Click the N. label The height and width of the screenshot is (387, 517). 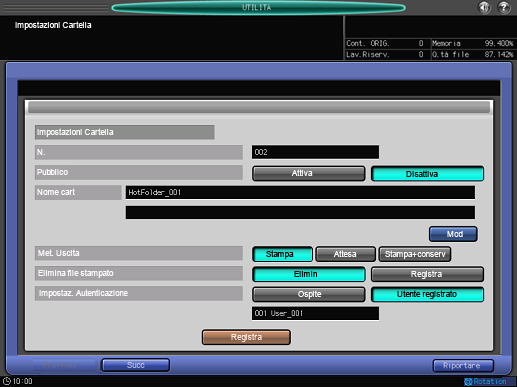tap(139, 152)
